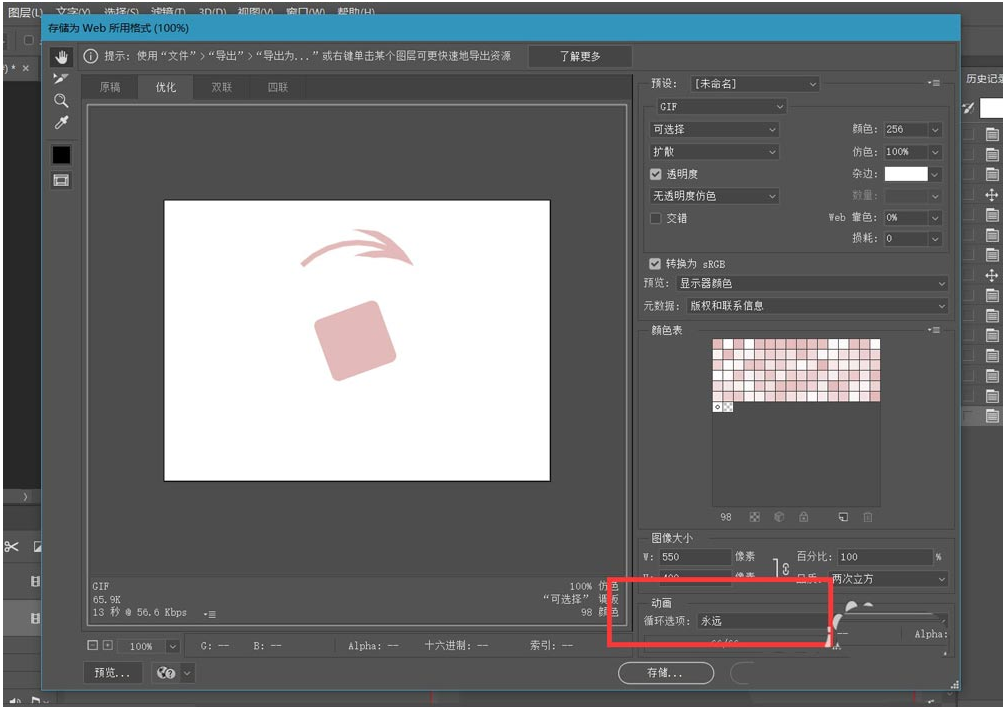The height and width of the screenshot is (709, 1003).
Task: Select the Eyedropper tool
Action: pyautogui.click(x=61, y=123)
